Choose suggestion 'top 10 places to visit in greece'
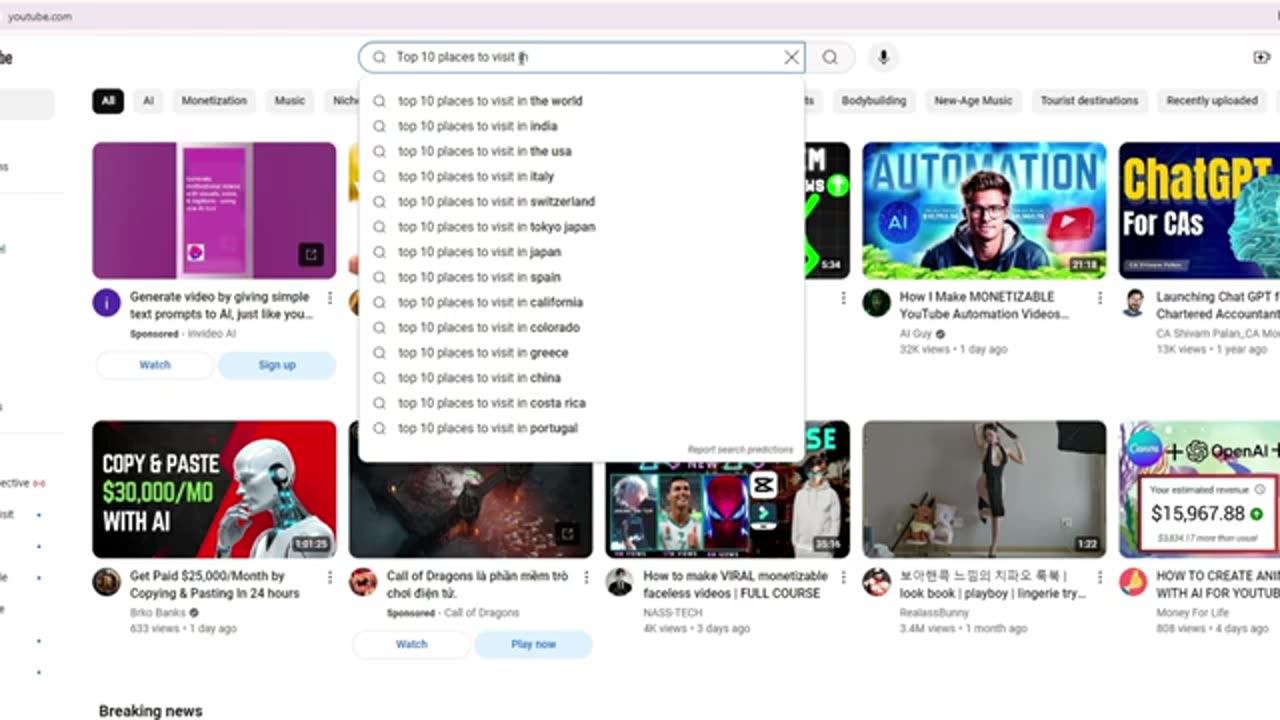Viewport: 1280px width, 720px height. coord(582,353)
